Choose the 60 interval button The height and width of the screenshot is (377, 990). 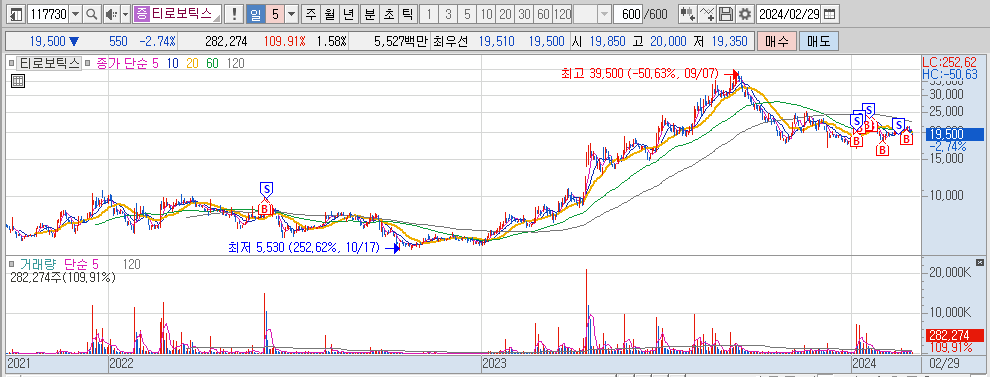(x=543, y=14)
